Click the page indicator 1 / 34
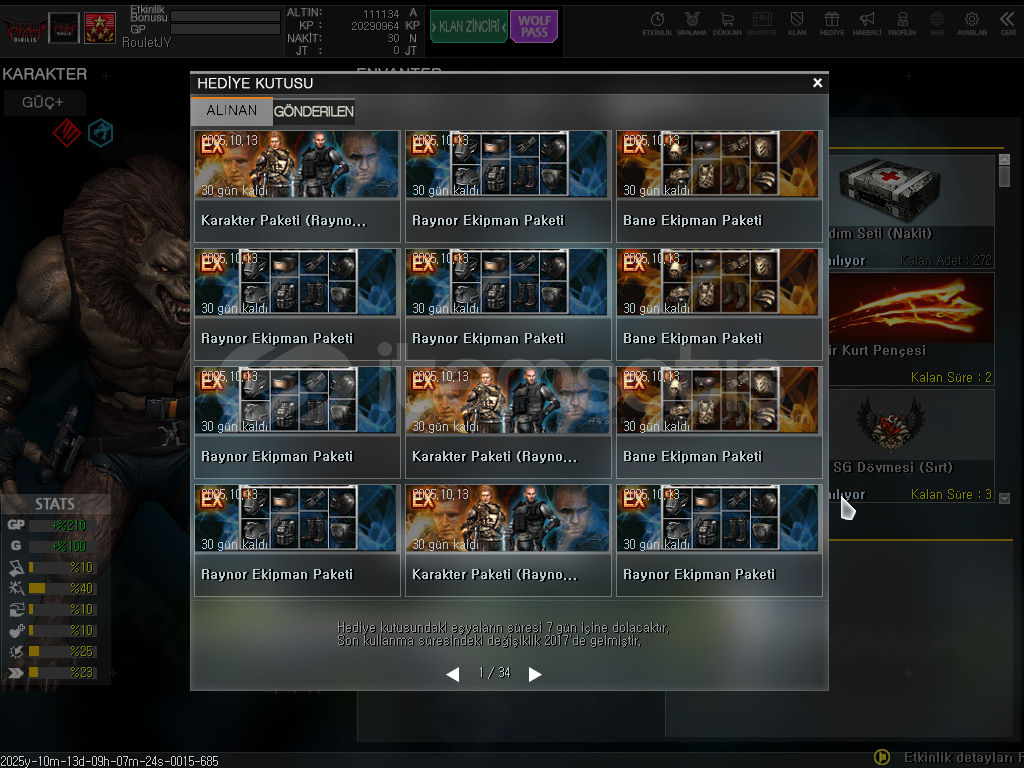This screenshot has height=768, width=1024. tap(494, 673)
